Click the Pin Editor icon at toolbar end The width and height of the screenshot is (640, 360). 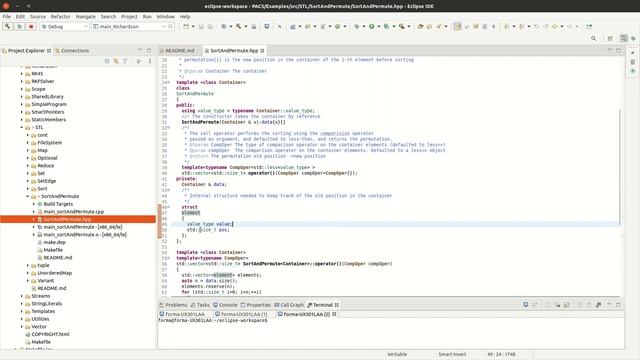[x=589, y=27]
